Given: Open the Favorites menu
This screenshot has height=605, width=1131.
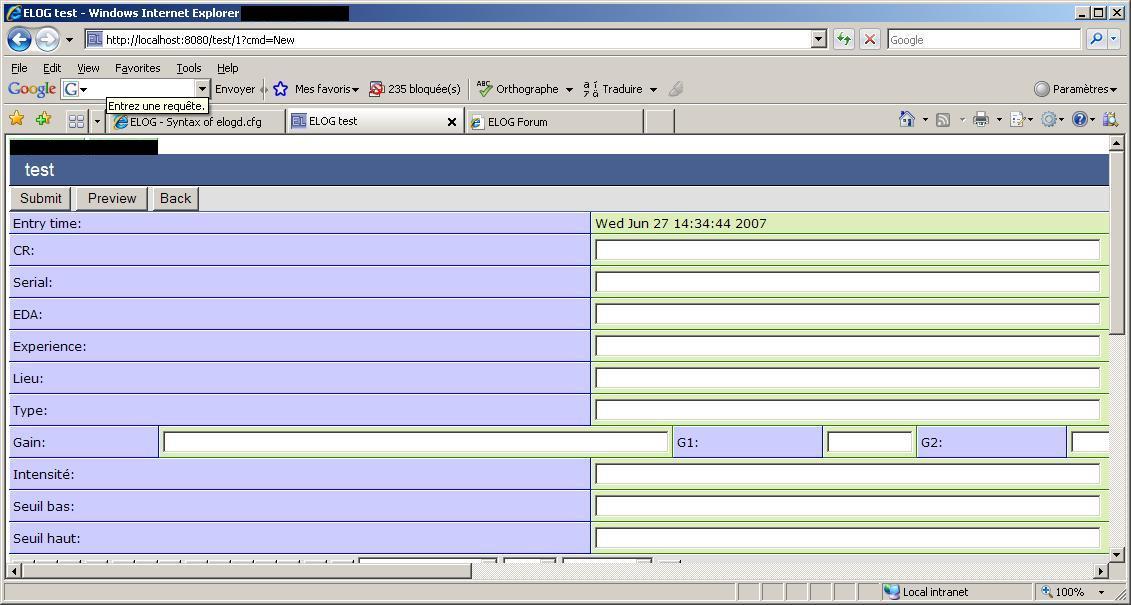Looking at the screenshot, I should click(x=138, y=68).
